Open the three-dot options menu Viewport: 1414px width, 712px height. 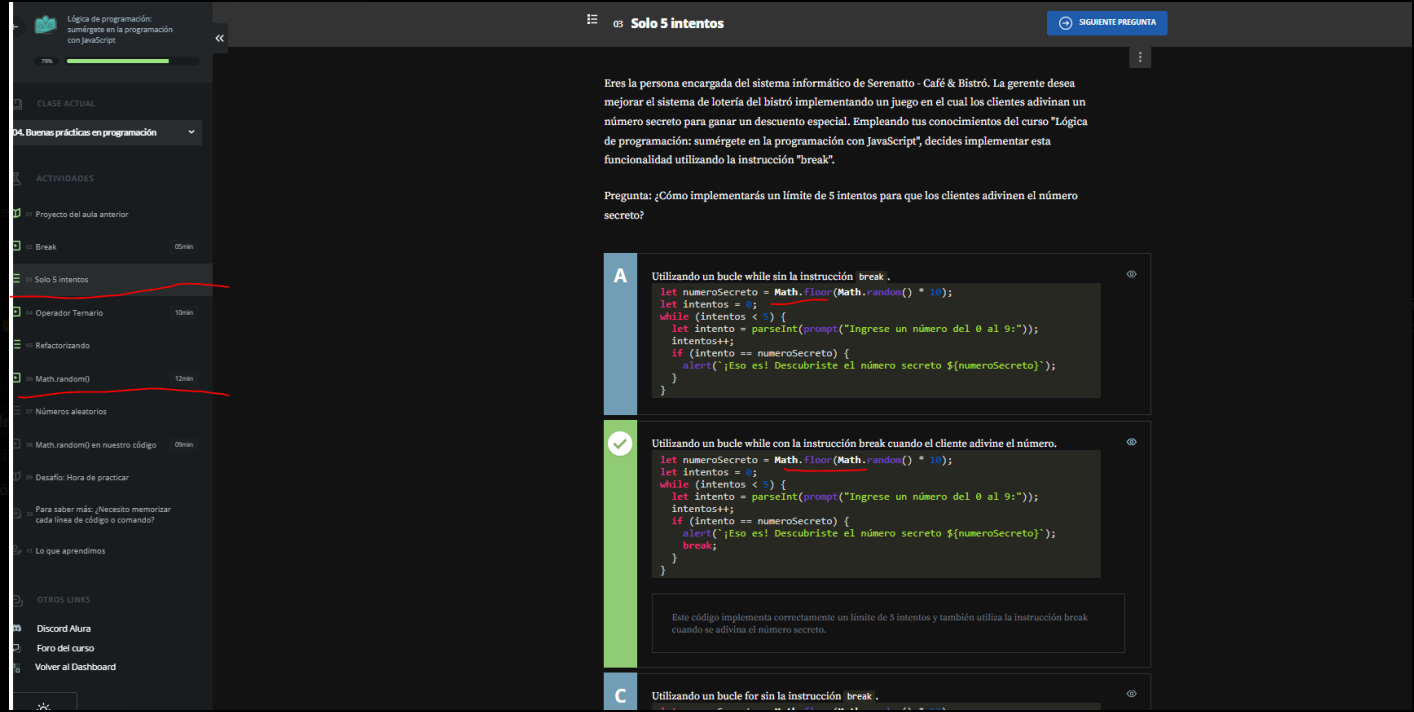(x=1140, y=57)
